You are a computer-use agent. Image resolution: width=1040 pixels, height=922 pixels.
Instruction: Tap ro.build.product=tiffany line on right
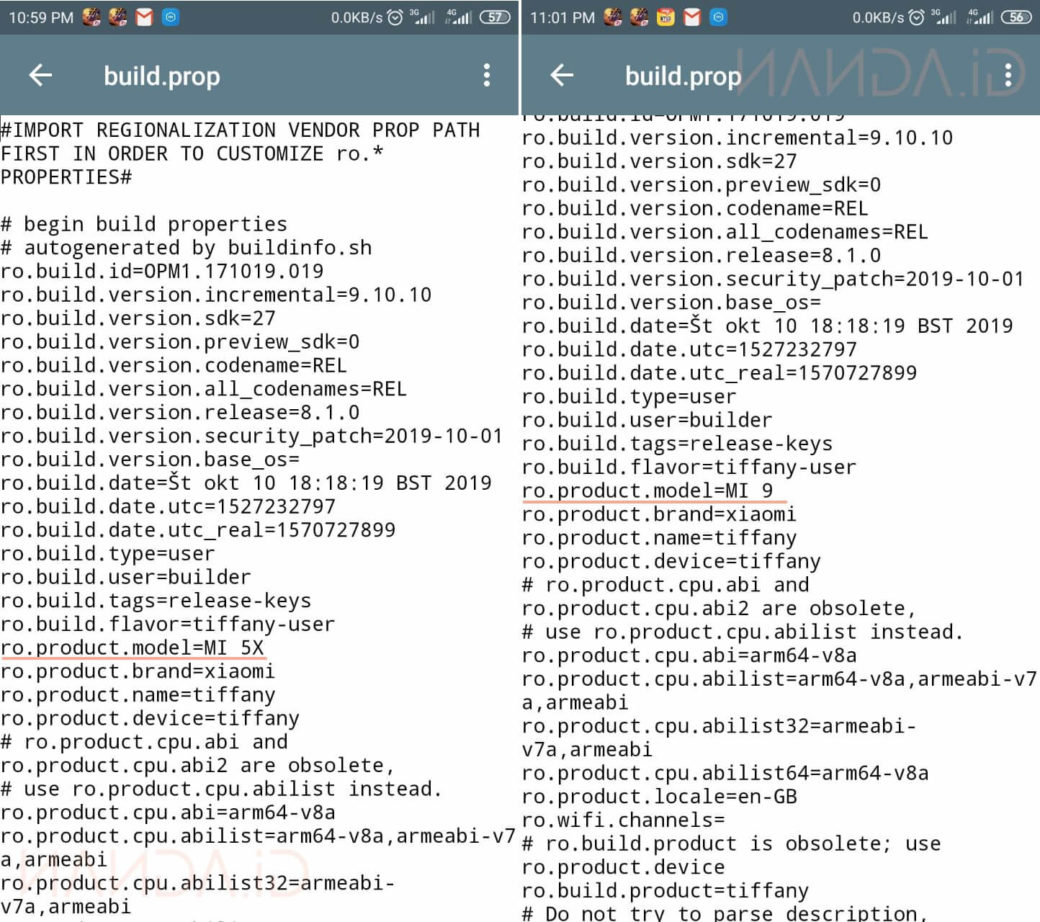pyautogui.click(x=665, y=890)
